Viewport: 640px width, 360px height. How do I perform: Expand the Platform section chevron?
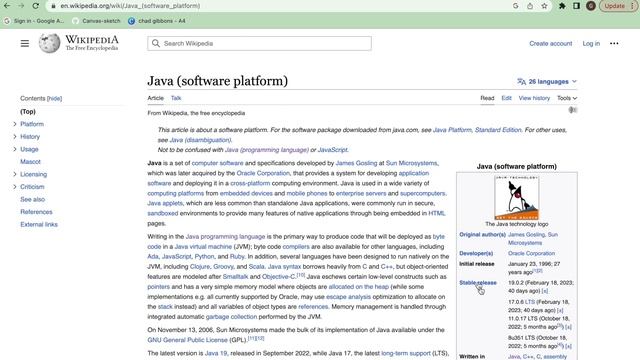tap(15, 124)
